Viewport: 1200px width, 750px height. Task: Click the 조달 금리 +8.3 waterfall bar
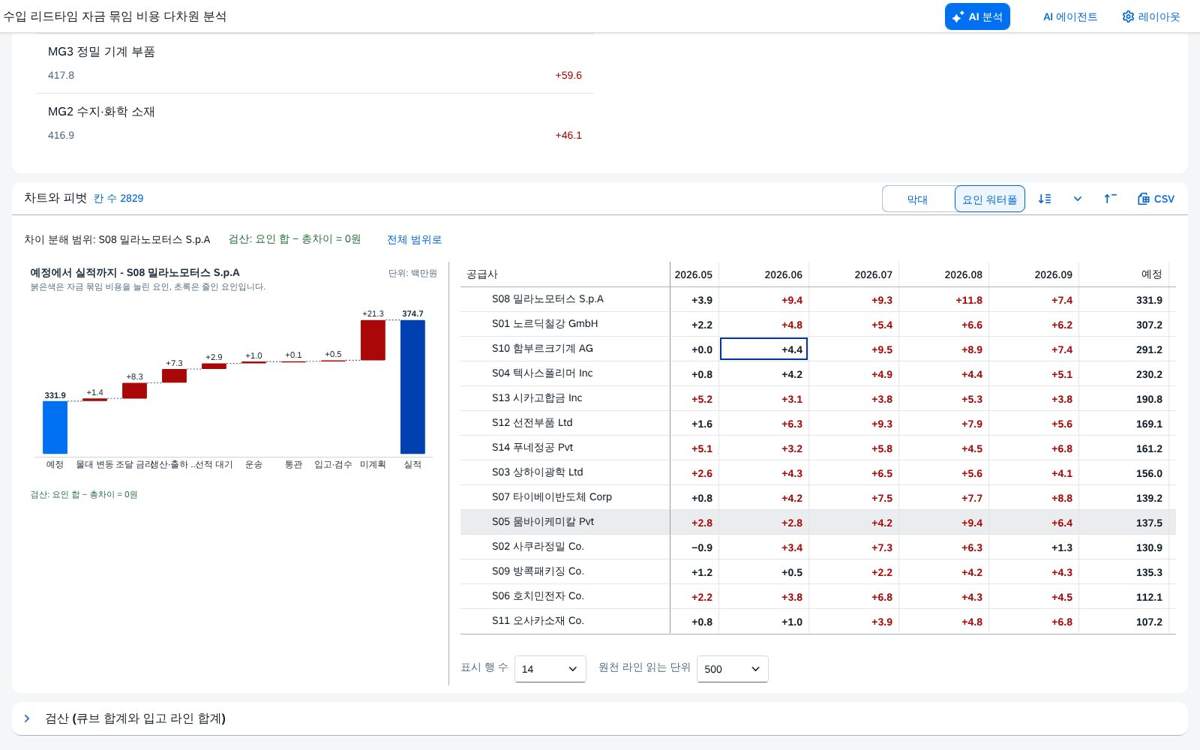(134, 391)
